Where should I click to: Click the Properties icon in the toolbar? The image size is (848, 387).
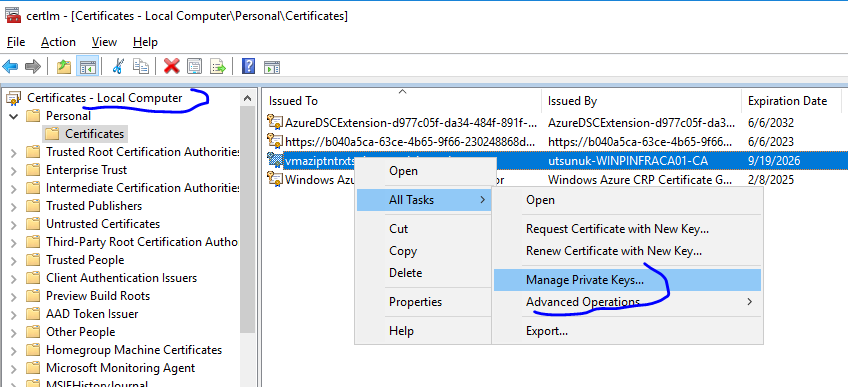(x=194, y=66)
